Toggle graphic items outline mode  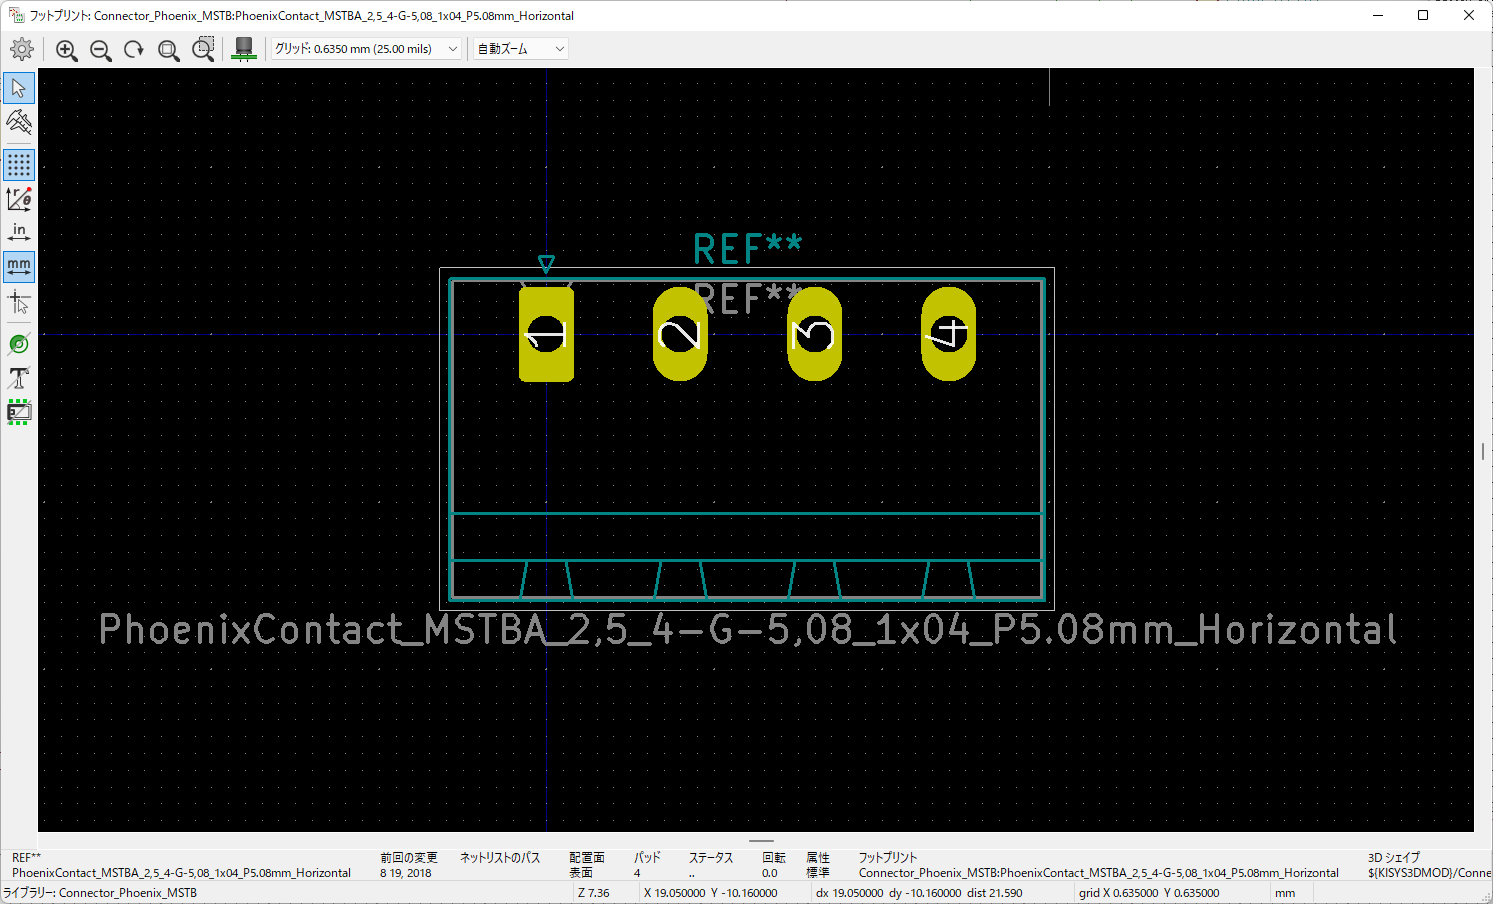(19, 412)
